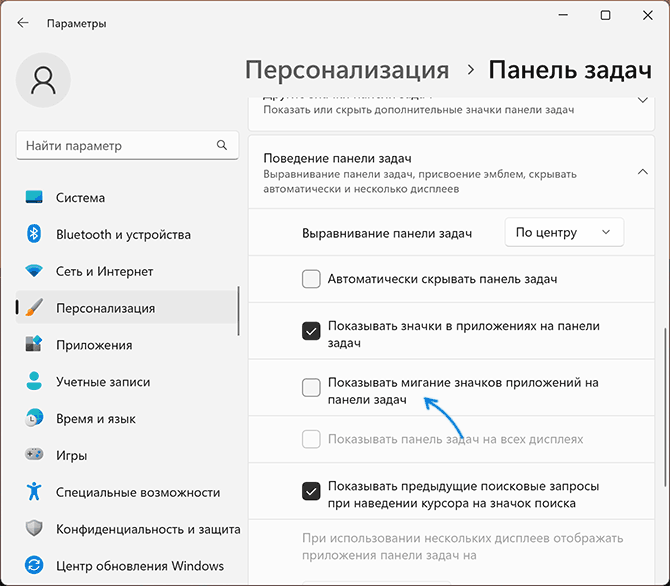Open Система settings category

click(127, 197)
